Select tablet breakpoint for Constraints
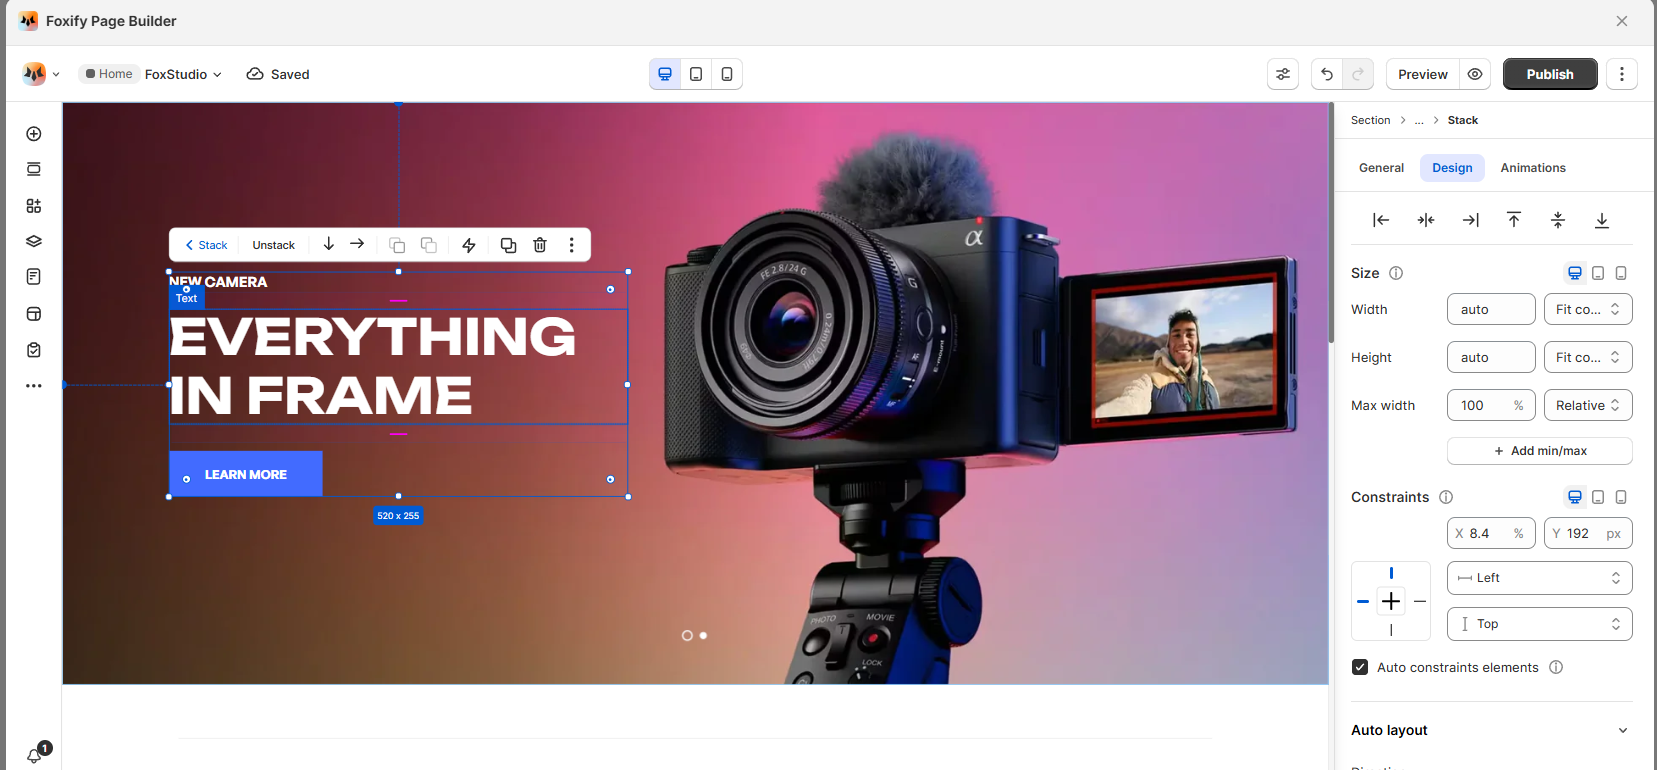Image resolution: width=1657 pixels, height=770 pixels. point(1598,497)
